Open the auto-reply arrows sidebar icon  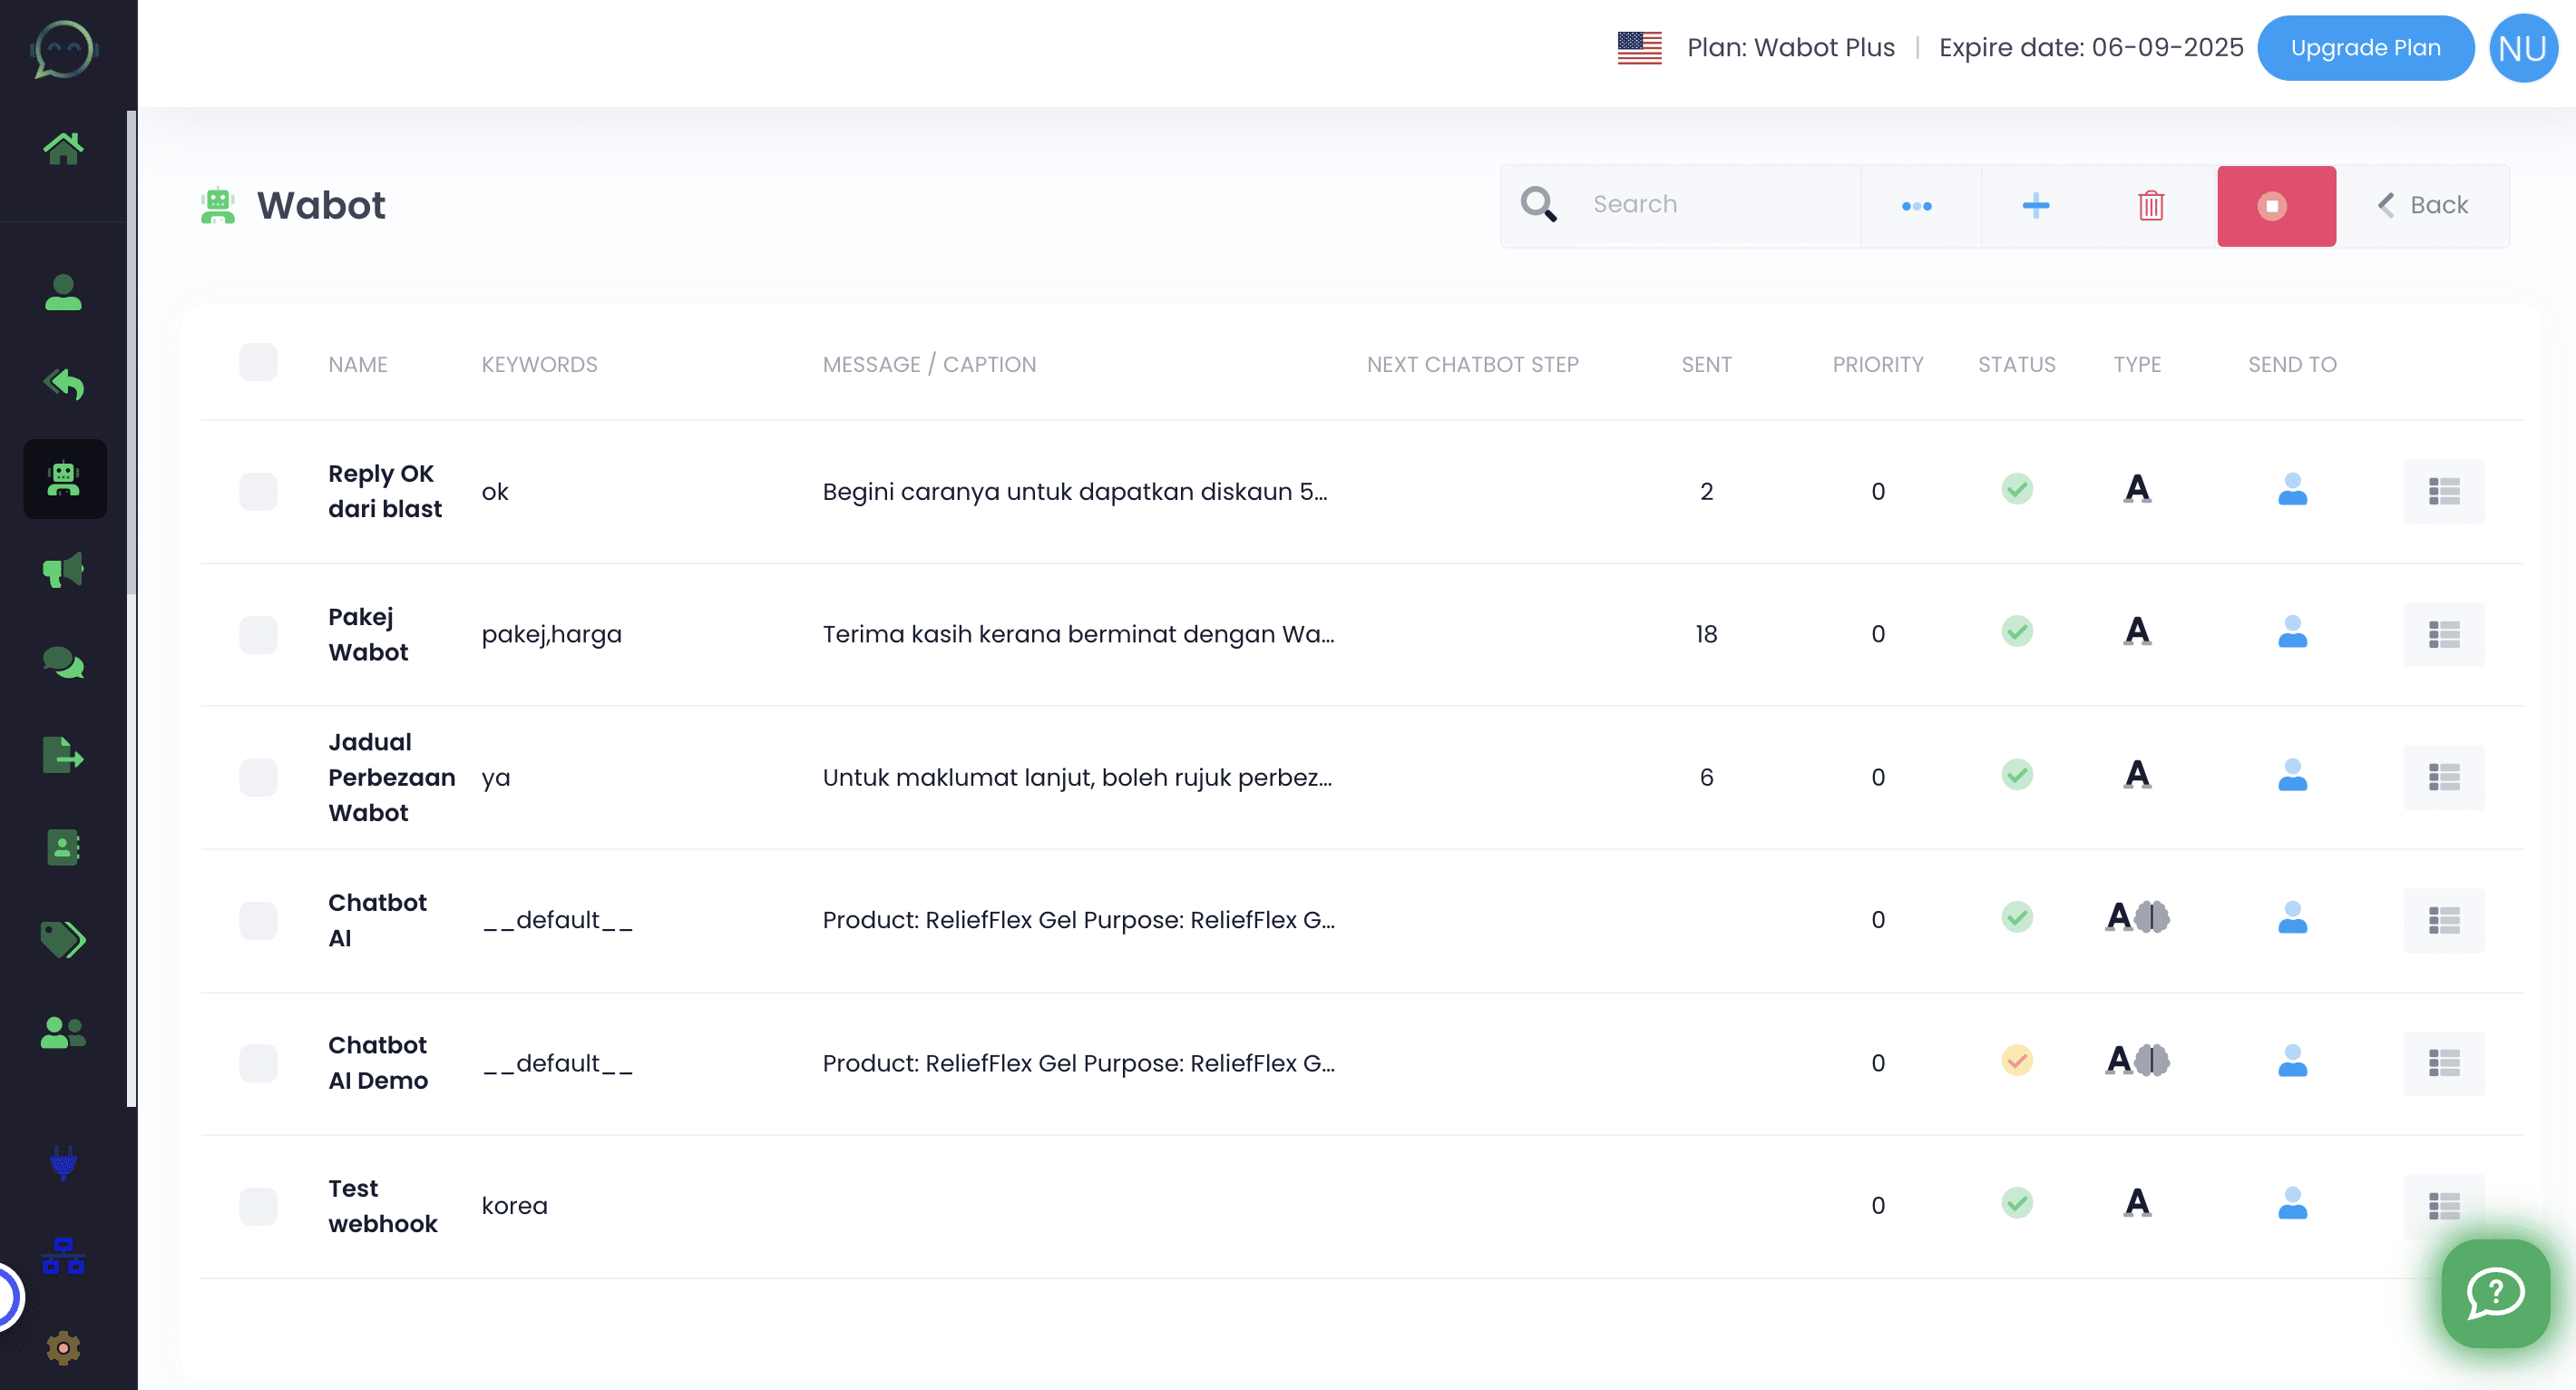63,384
